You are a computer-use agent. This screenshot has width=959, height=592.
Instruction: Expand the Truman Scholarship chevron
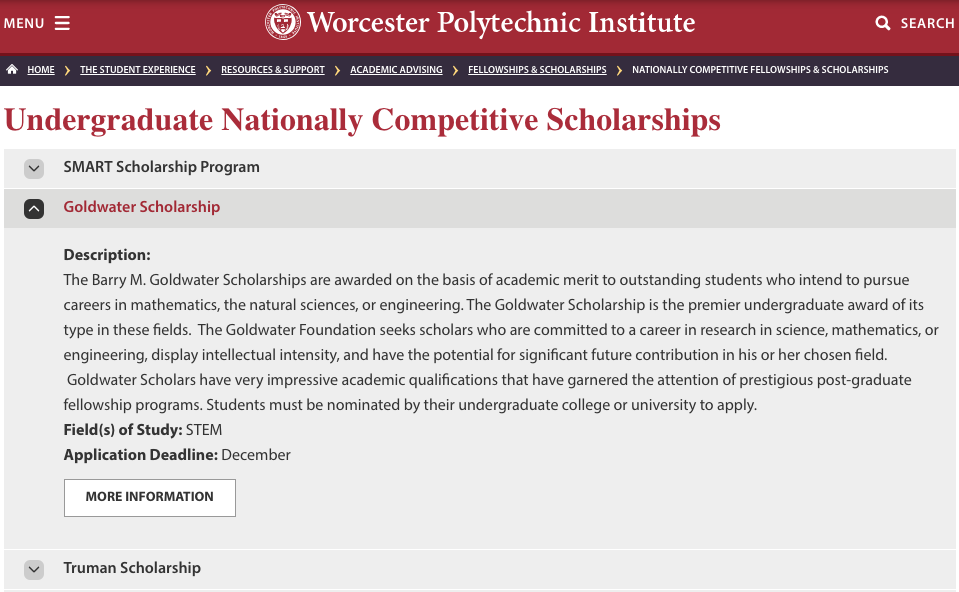tap(34, 569)
